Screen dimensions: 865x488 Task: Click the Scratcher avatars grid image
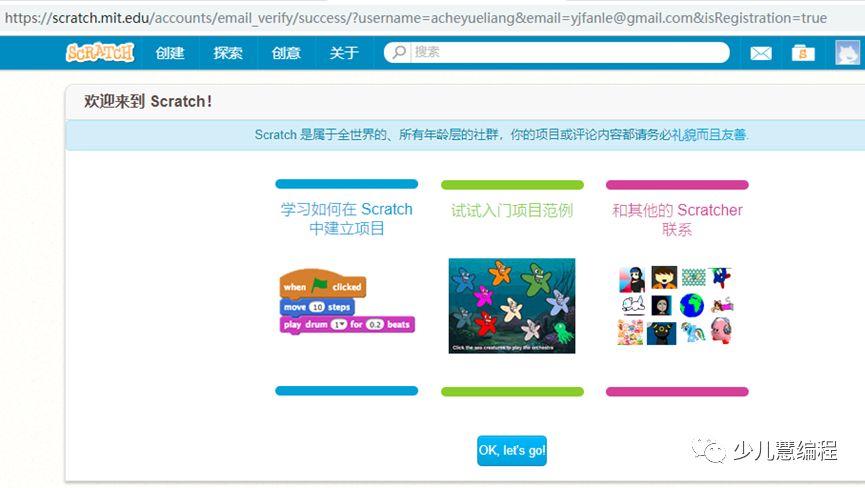pyautogui.click(x=677, y=305)
